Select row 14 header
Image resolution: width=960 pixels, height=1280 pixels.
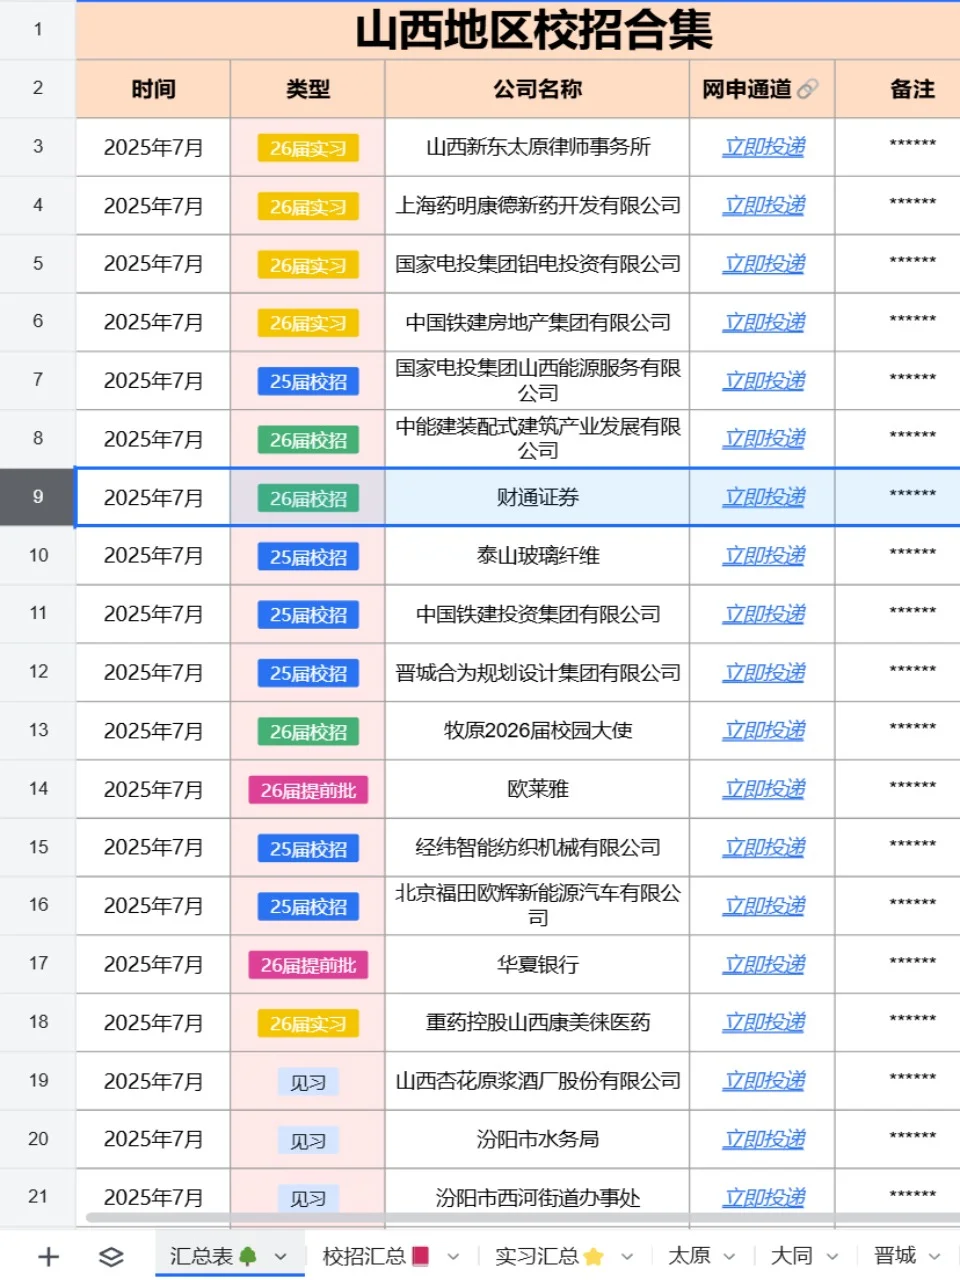(38, 789)
